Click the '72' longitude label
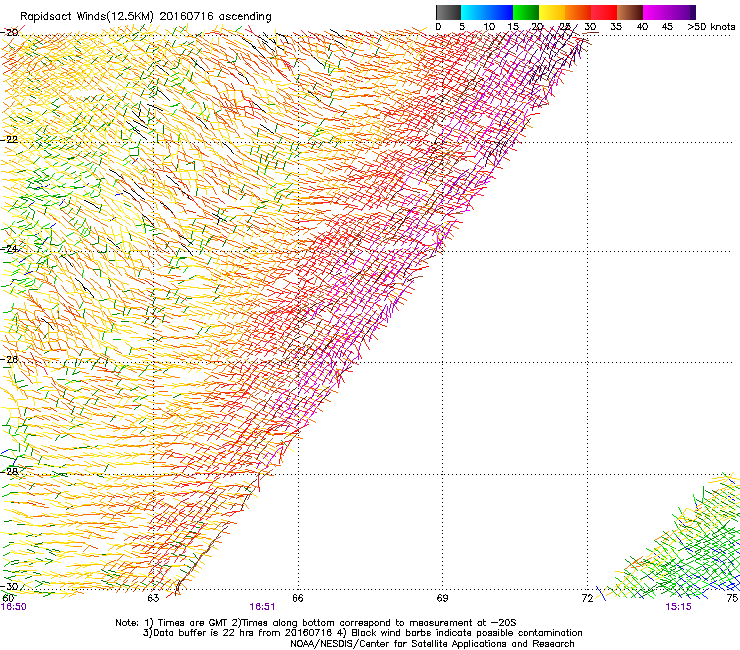 click(x=587, y=599)
